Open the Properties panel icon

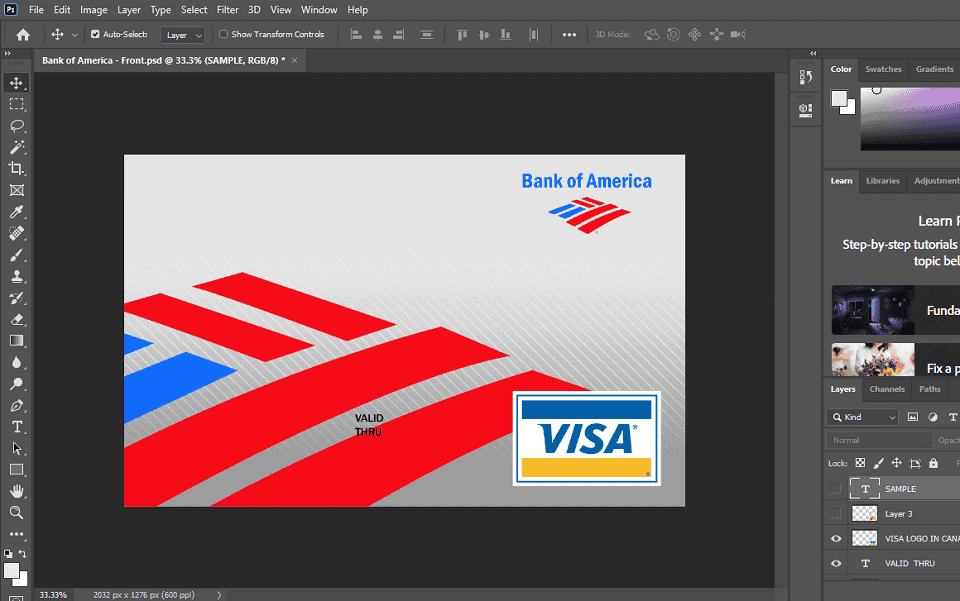(x=806, y=110)
